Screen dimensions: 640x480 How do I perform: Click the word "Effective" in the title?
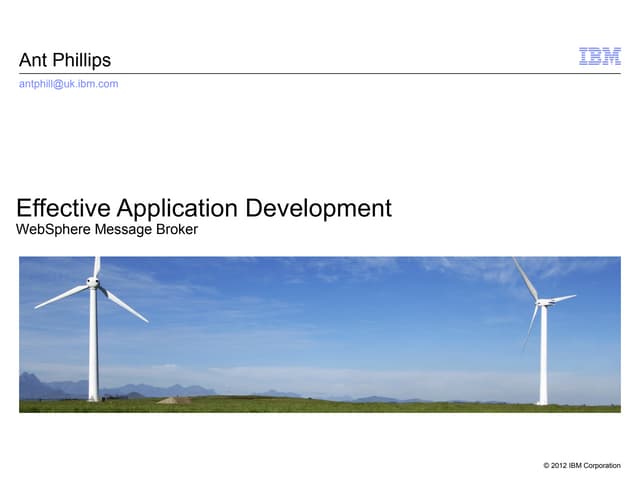coord(63,208)
